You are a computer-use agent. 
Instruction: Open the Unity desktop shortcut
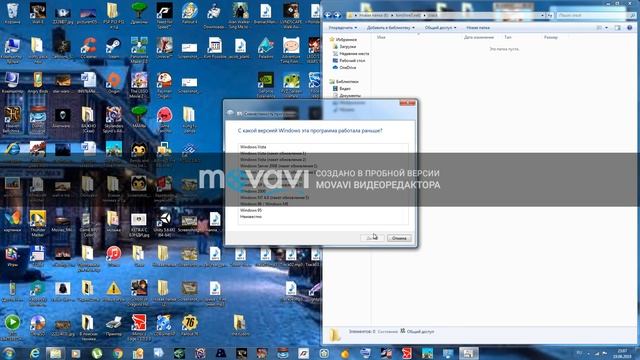pos(164,223)
